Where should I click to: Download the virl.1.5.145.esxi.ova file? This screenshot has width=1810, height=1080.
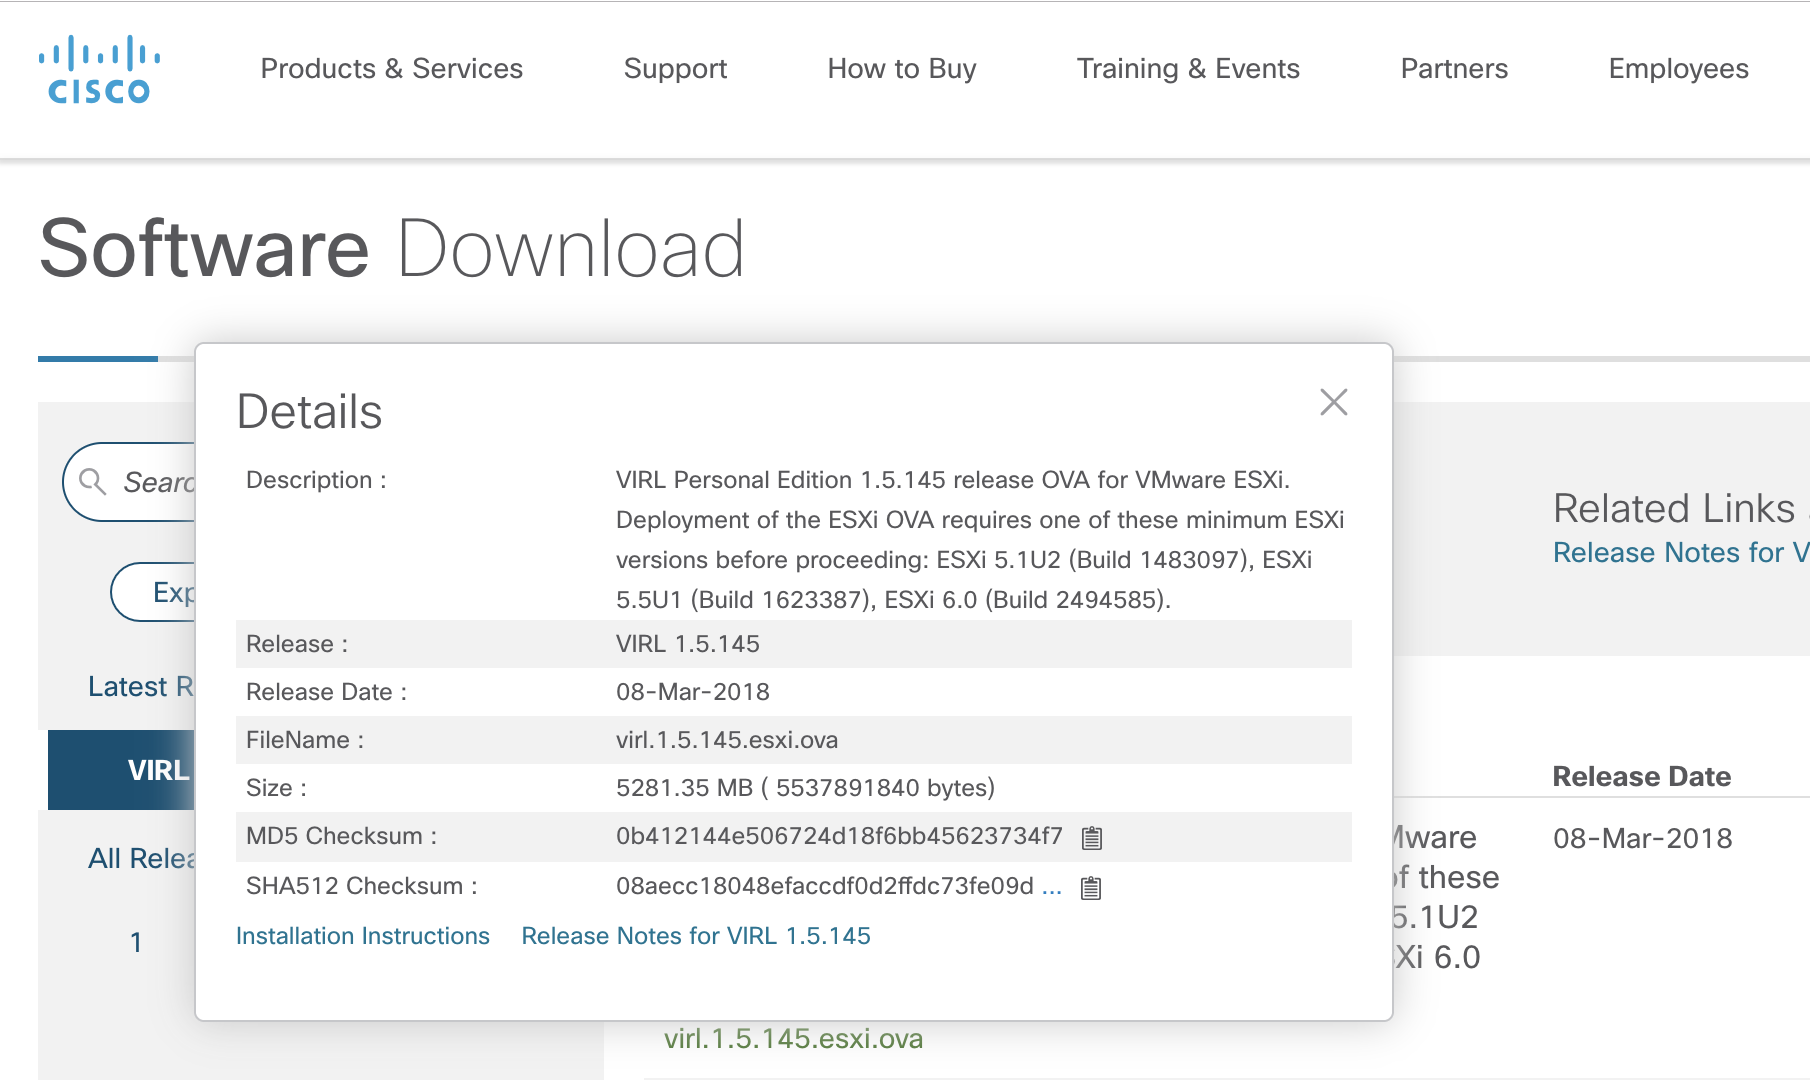793,1039
